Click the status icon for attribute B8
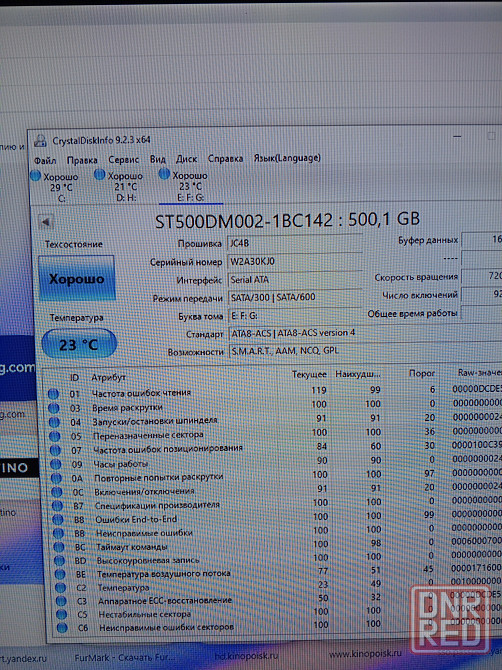The image size is (502, 670). (58, 520)
